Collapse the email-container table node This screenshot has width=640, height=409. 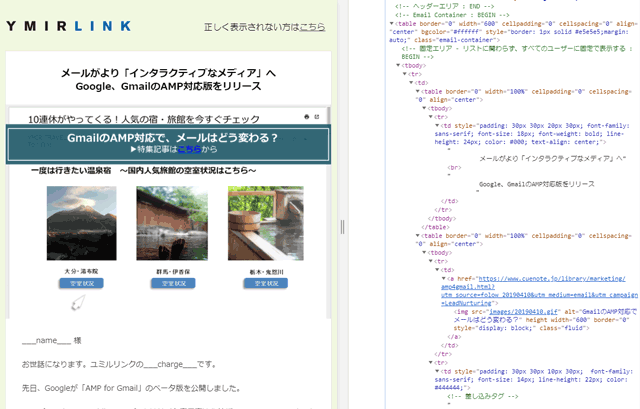pyautogui.click(x=392, y=24)
